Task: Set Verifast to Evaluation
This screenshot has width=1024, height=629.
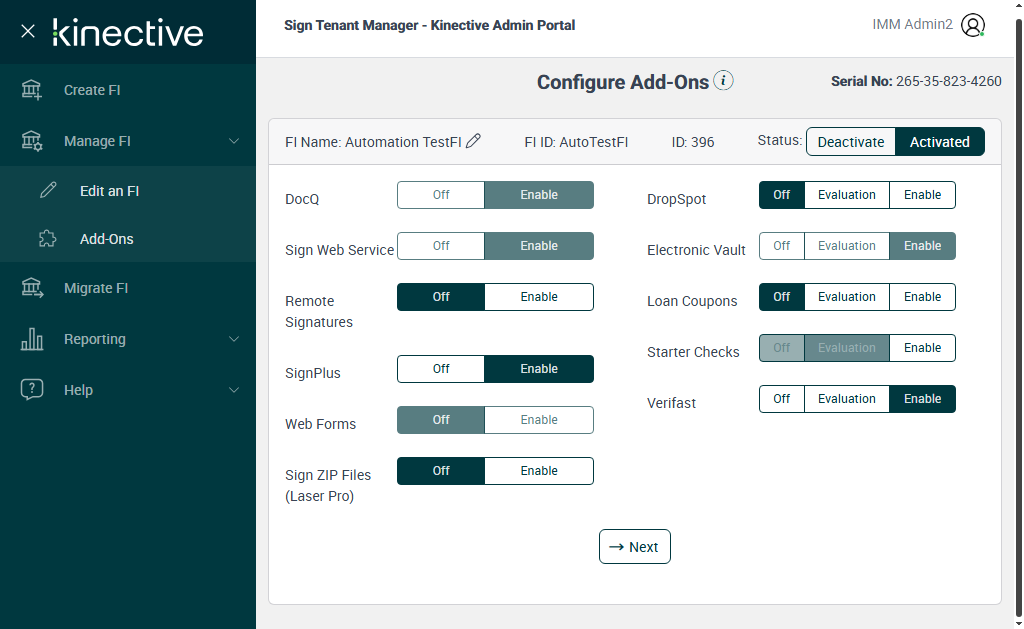Action: (846, 398)
